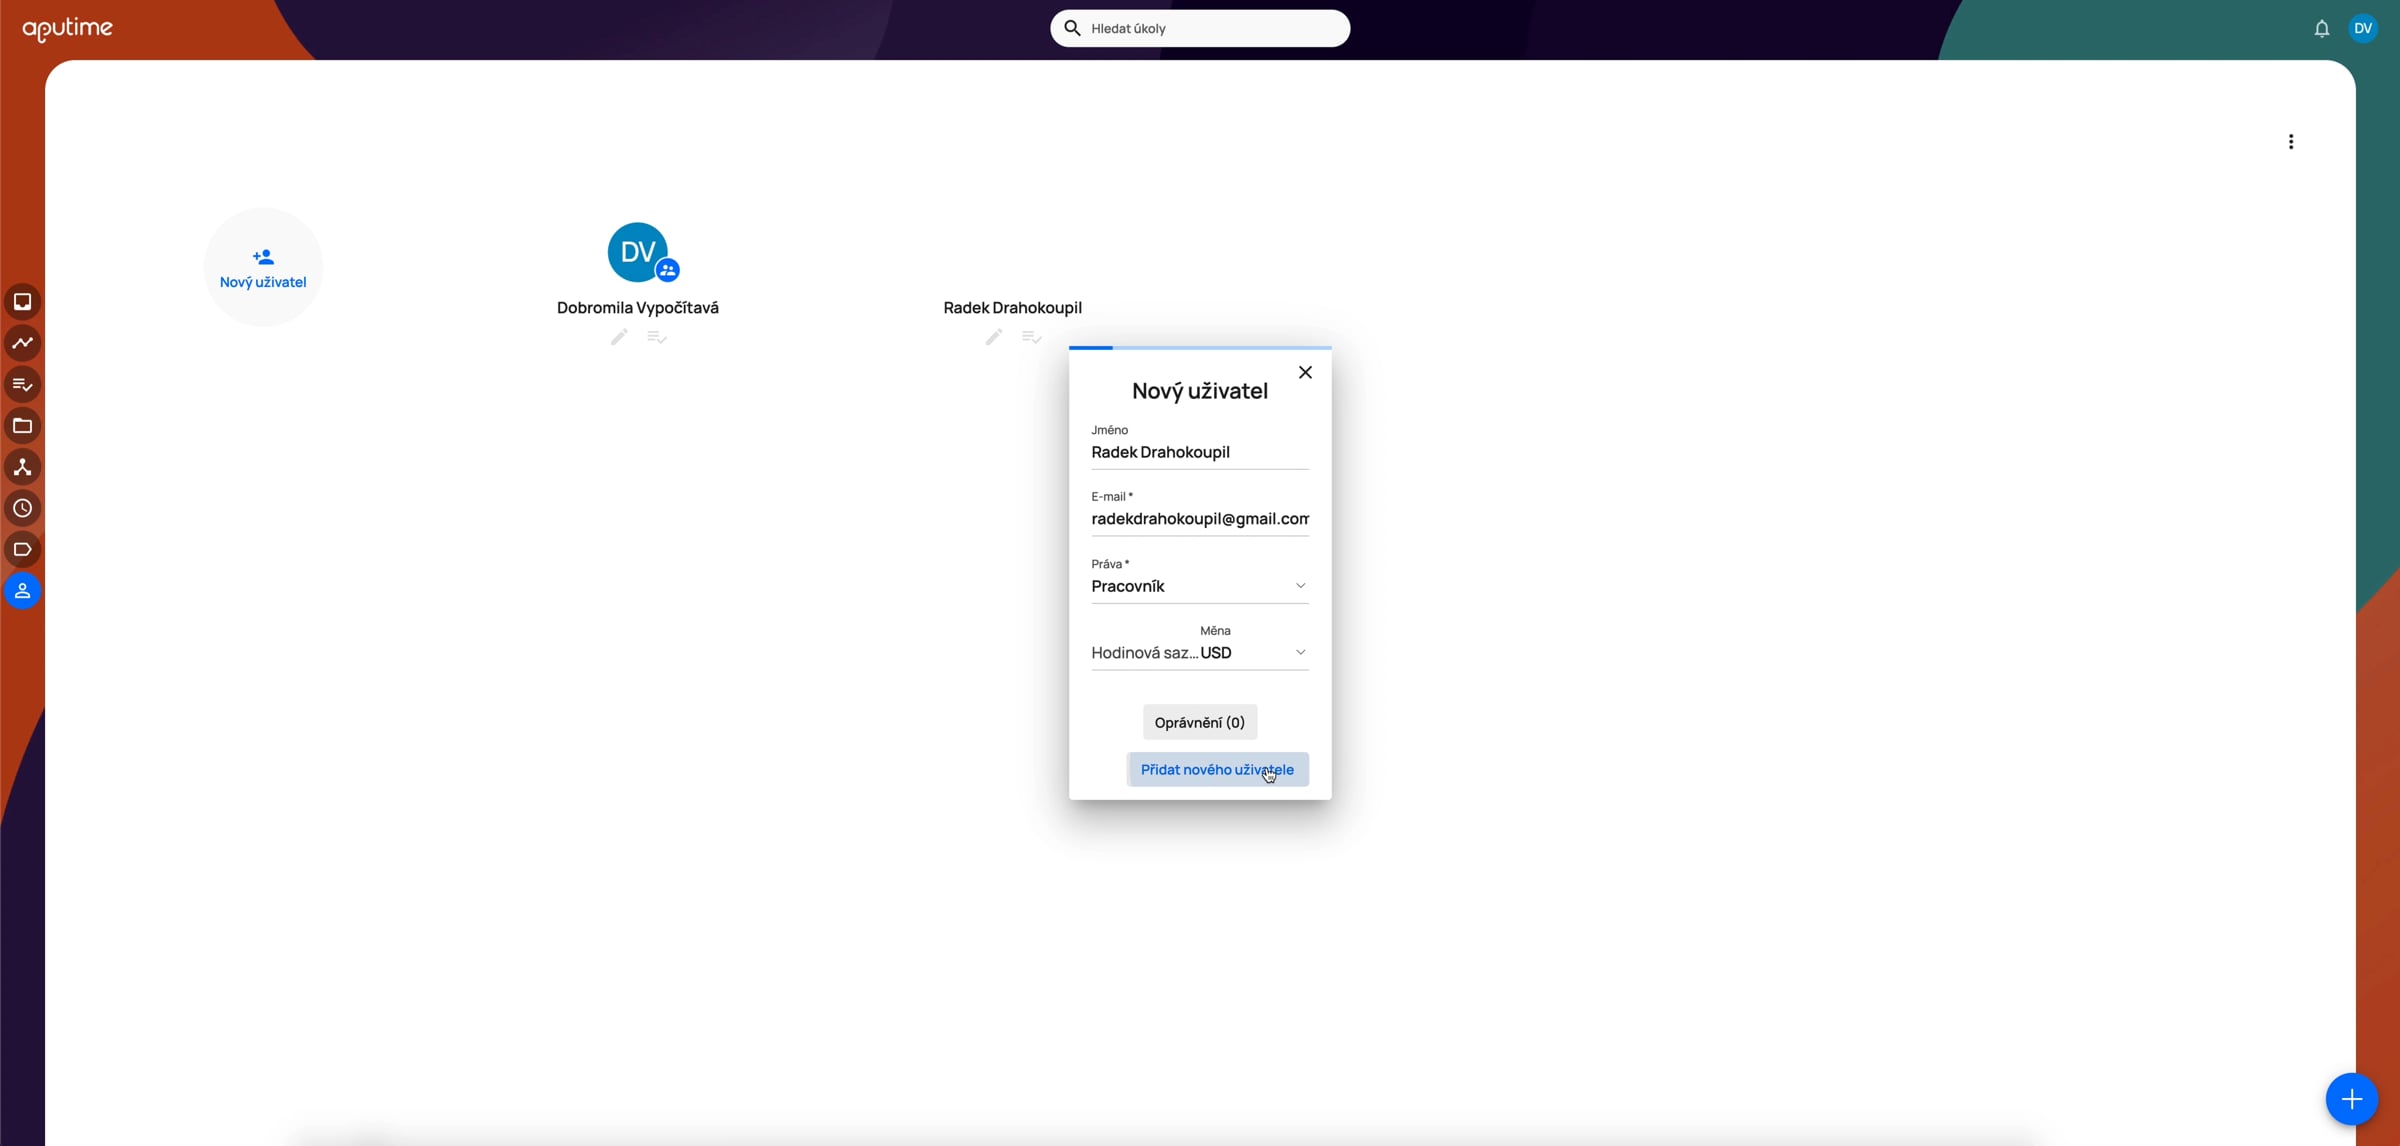Open the labels tag sidebar icon
The width and height of the screenshot is (2400, 1146).
(22, 550)
